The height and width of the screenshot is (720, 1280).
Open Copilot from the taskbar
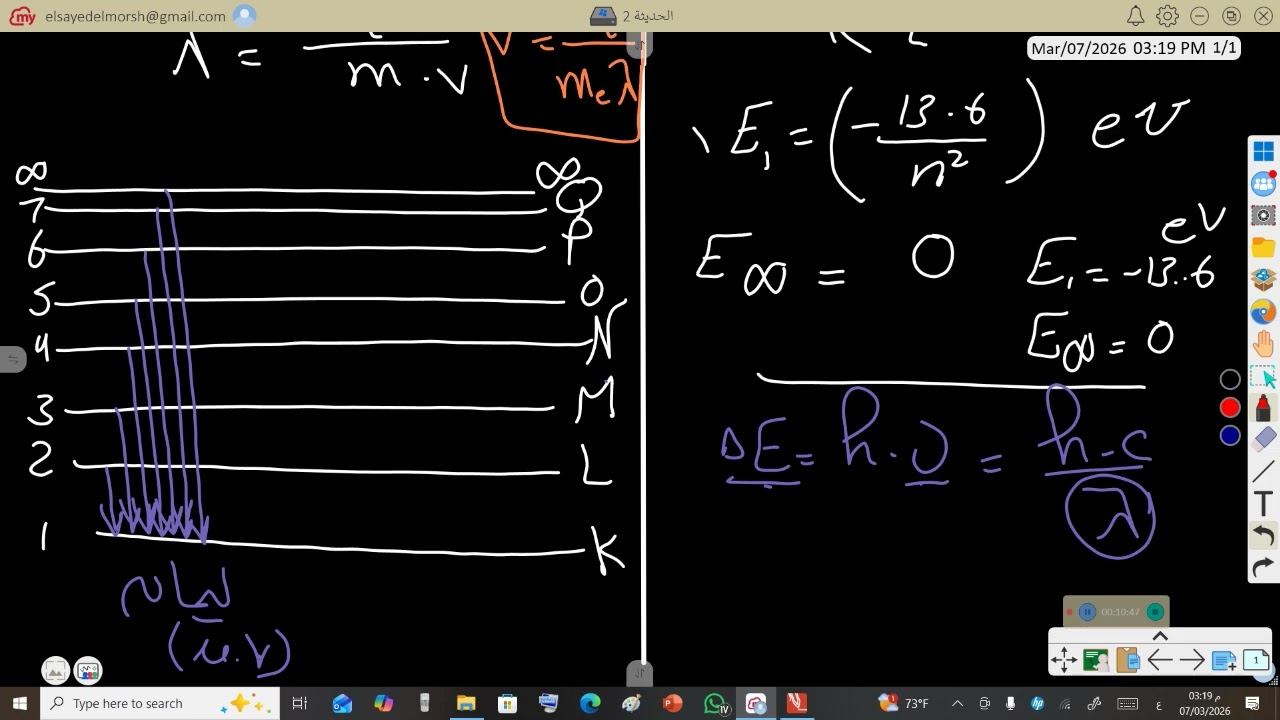click(x=384, y=703)
